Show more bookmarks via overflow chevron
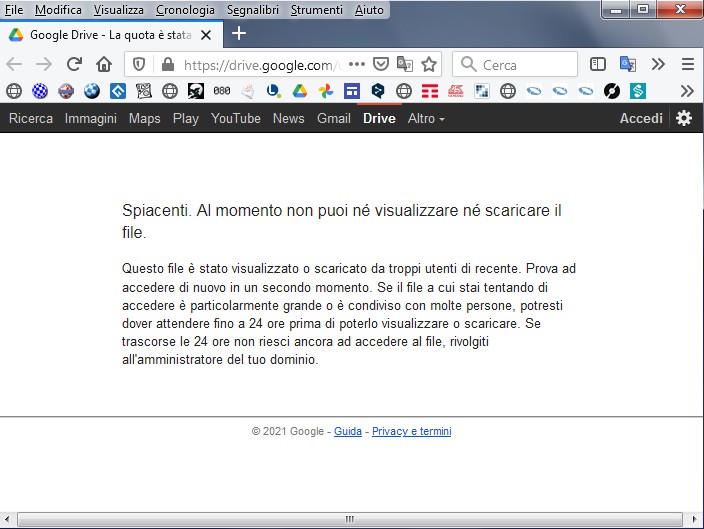The width and height of the screenshot is (704, 529). coord(687,91)
